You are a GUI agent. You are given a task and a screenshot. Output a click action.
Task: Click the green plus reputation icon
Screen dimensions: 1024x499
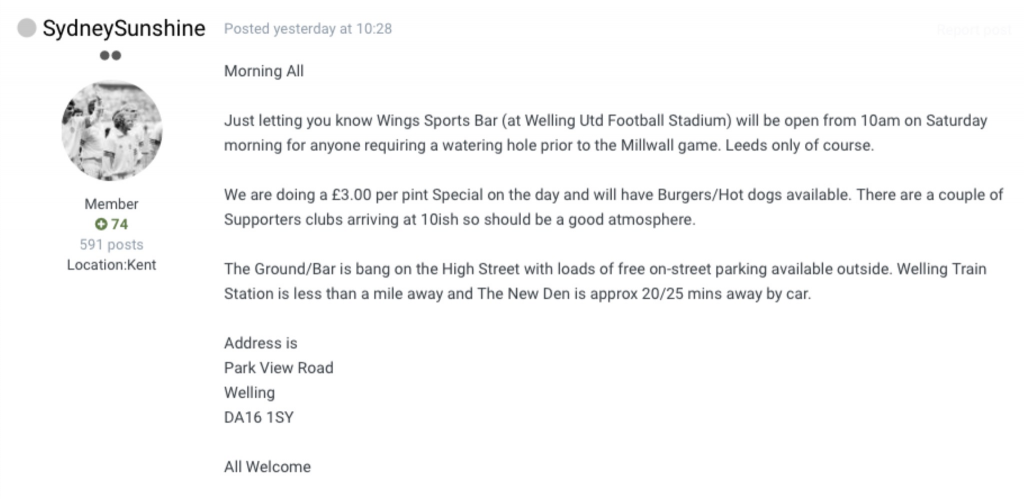pyautogui.click(x=99, y=224)
